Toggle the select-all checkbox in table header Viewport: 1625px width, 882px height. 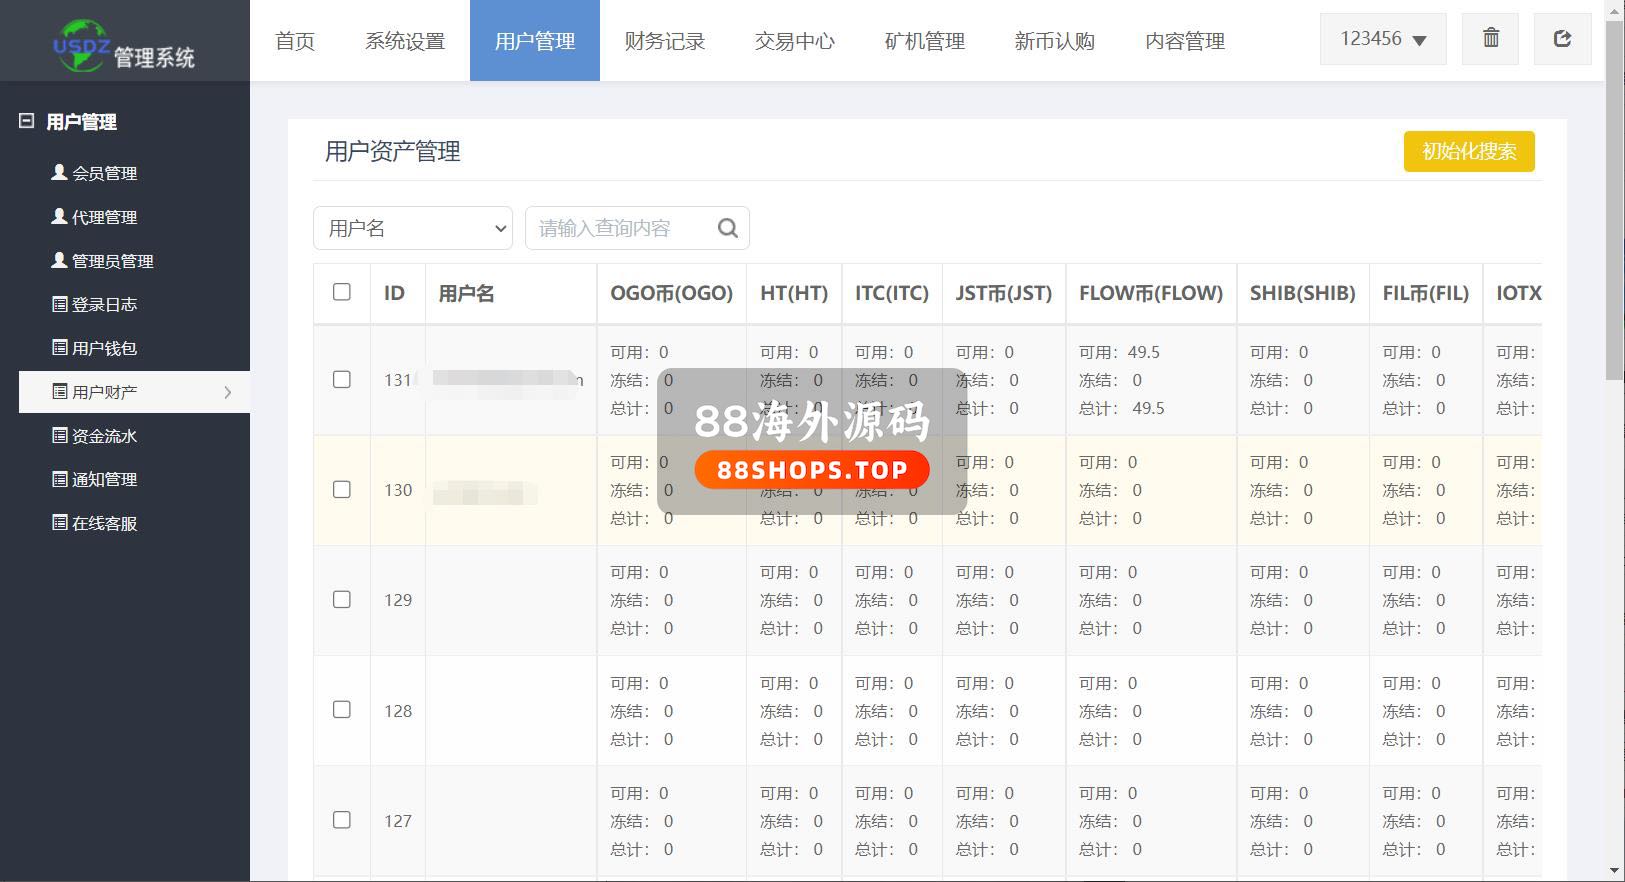point(342,292)
